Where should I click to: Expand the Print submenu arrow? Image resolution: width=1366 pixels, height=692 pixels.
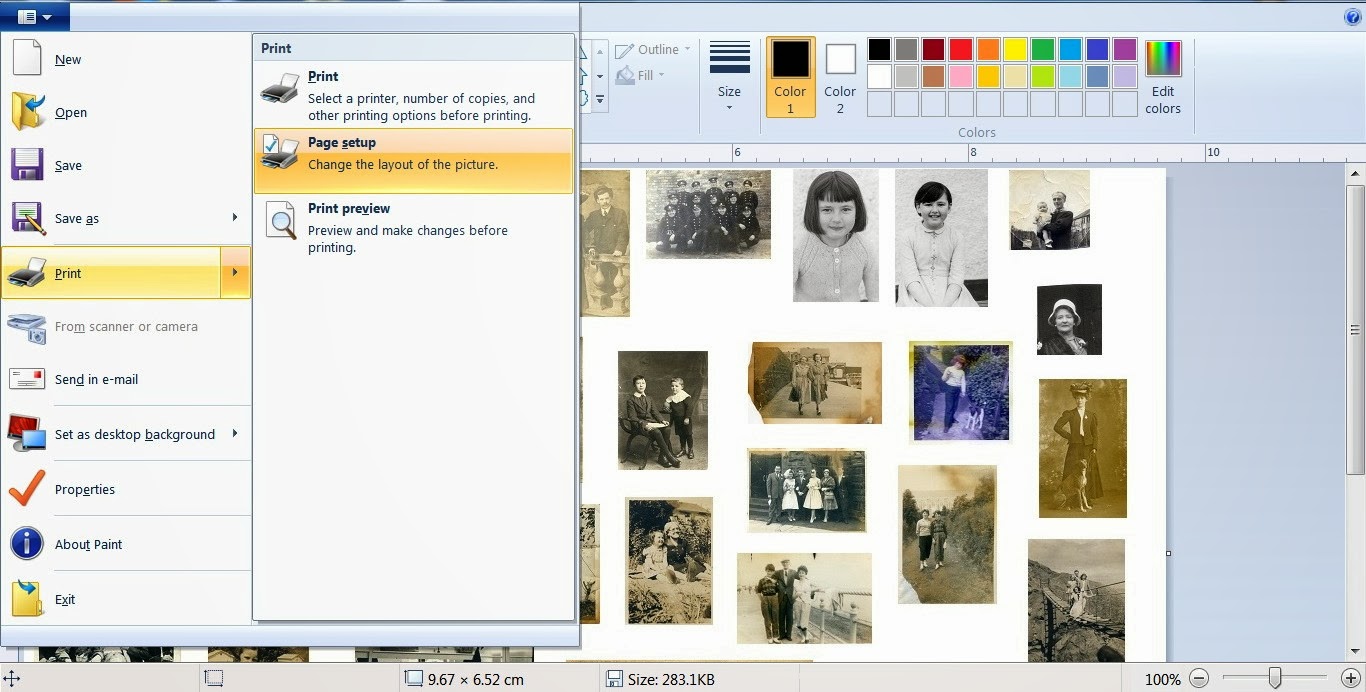[235, 272]
